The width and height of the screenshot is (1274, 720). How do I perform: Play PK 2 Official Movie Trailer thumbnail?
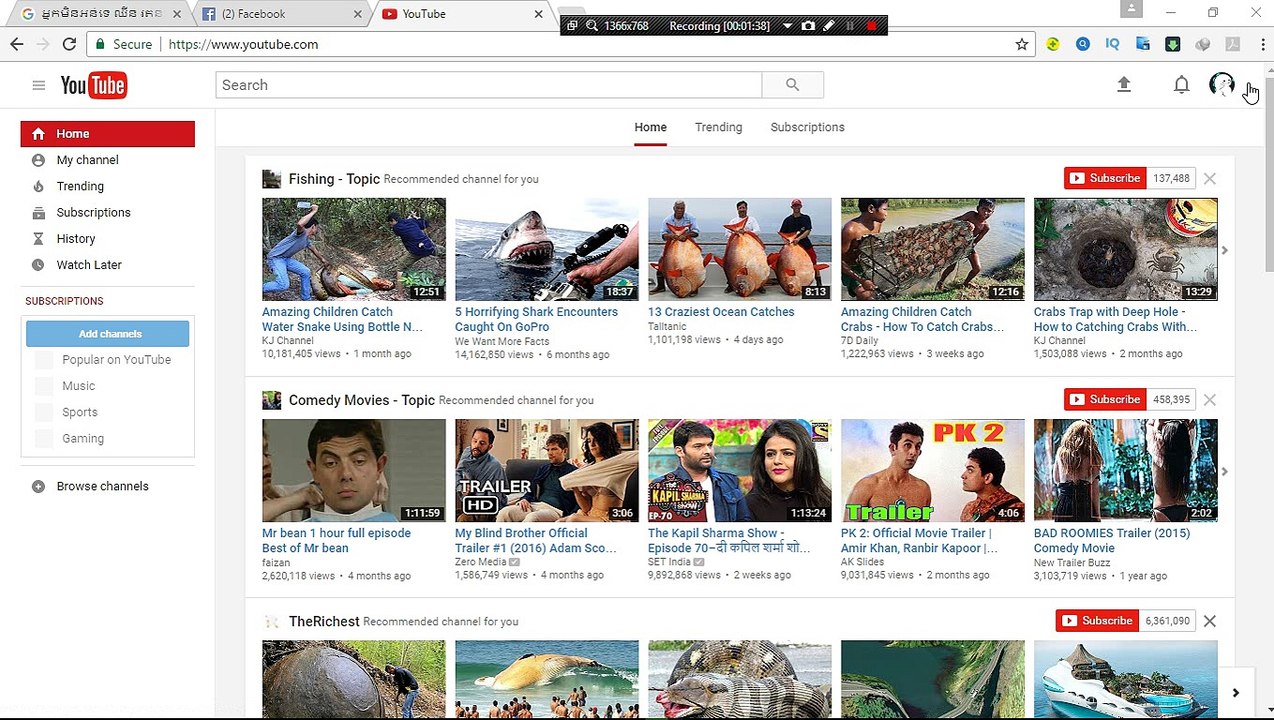(933, 470)
